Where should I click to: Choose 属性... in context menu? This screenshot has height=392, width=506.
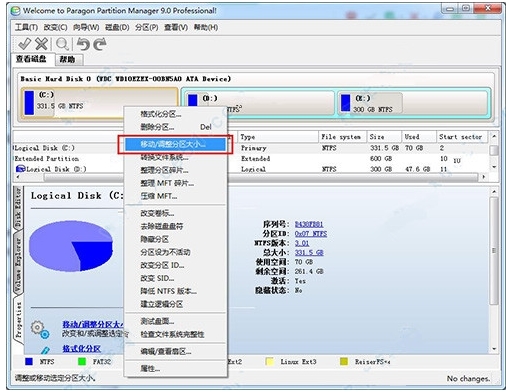tap(176, 369)
